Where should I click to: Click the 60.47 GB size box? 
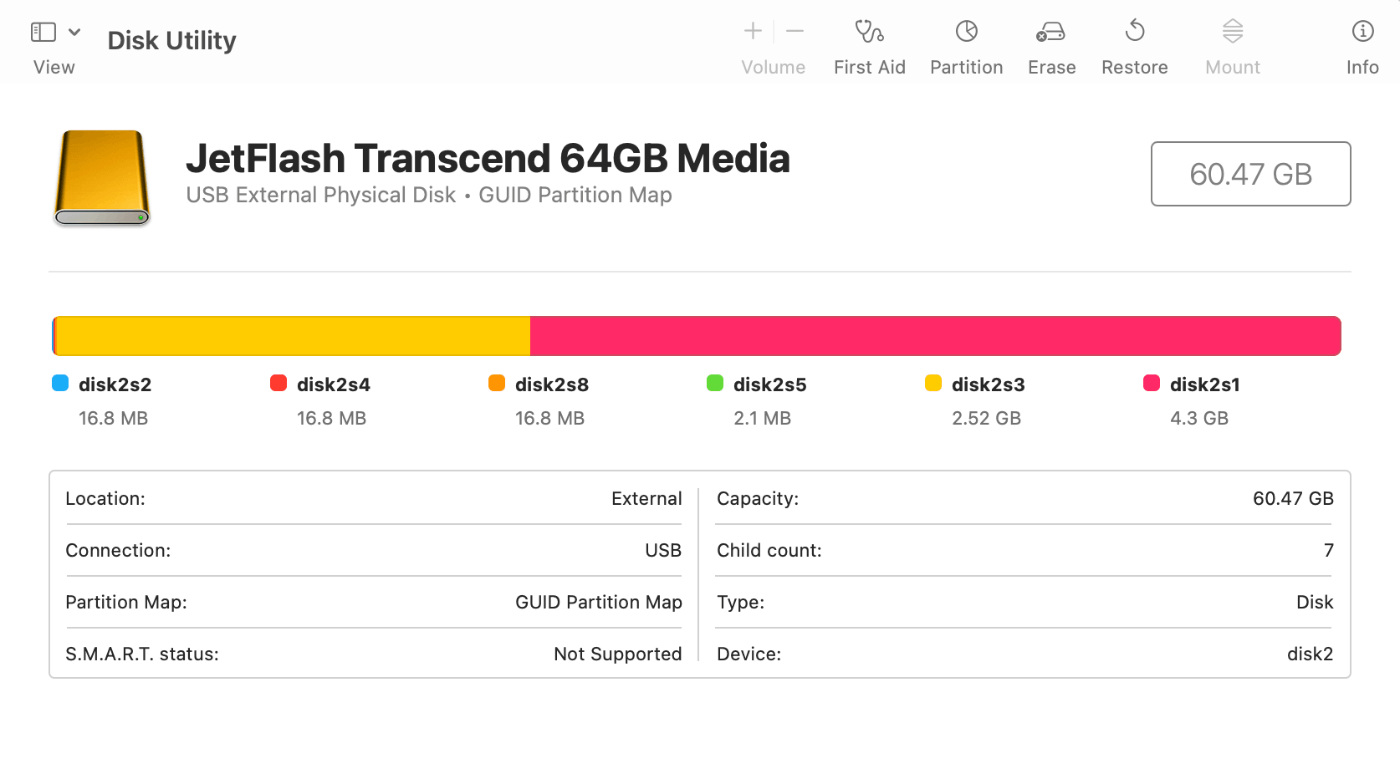click(x=1251, y=174)
